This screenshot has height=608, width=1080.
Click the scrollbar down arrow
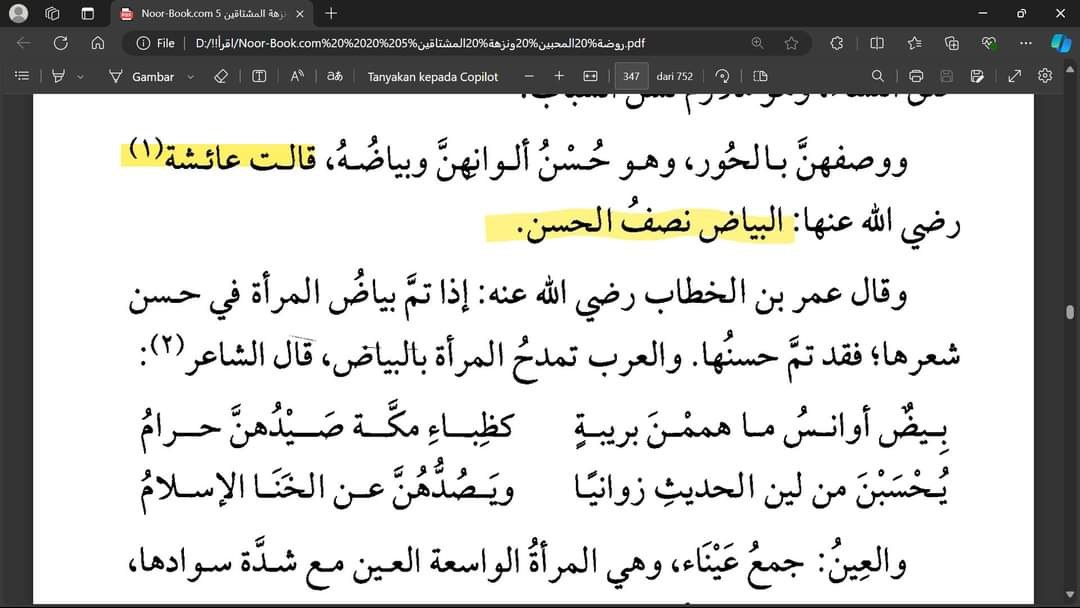1070,594
